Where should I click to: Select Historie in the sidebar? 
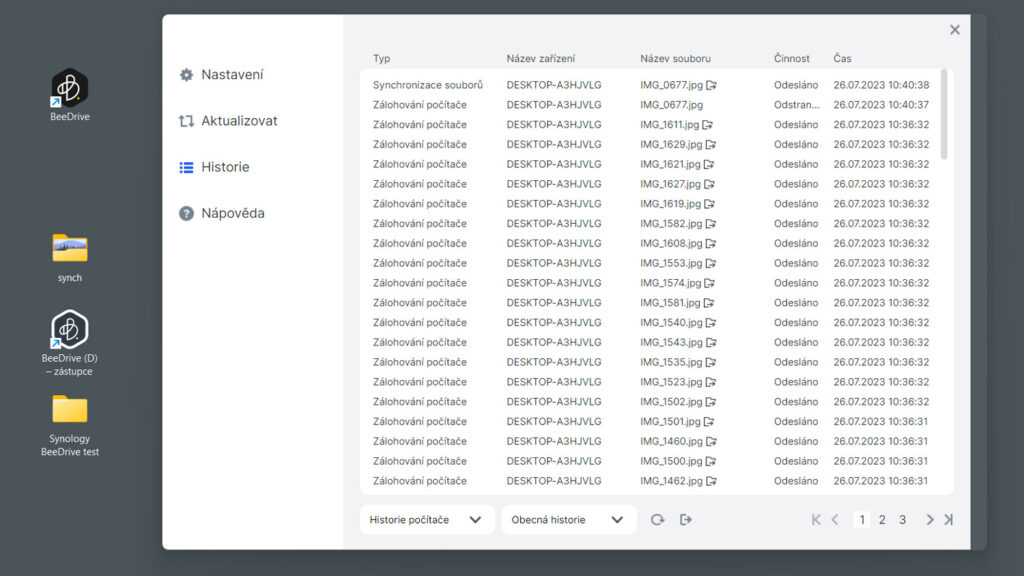[x=225, y=167]
